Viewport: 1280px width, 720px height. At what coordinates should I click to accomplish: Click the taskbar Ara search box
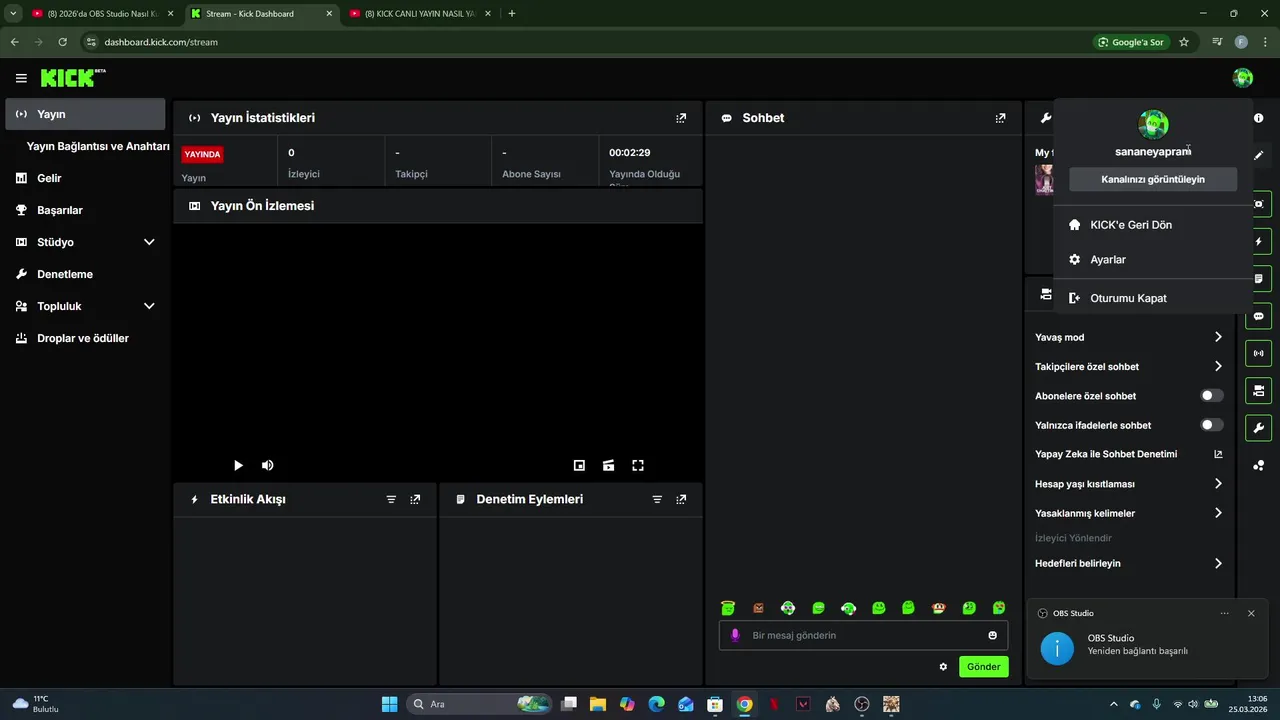pos(480,704)
